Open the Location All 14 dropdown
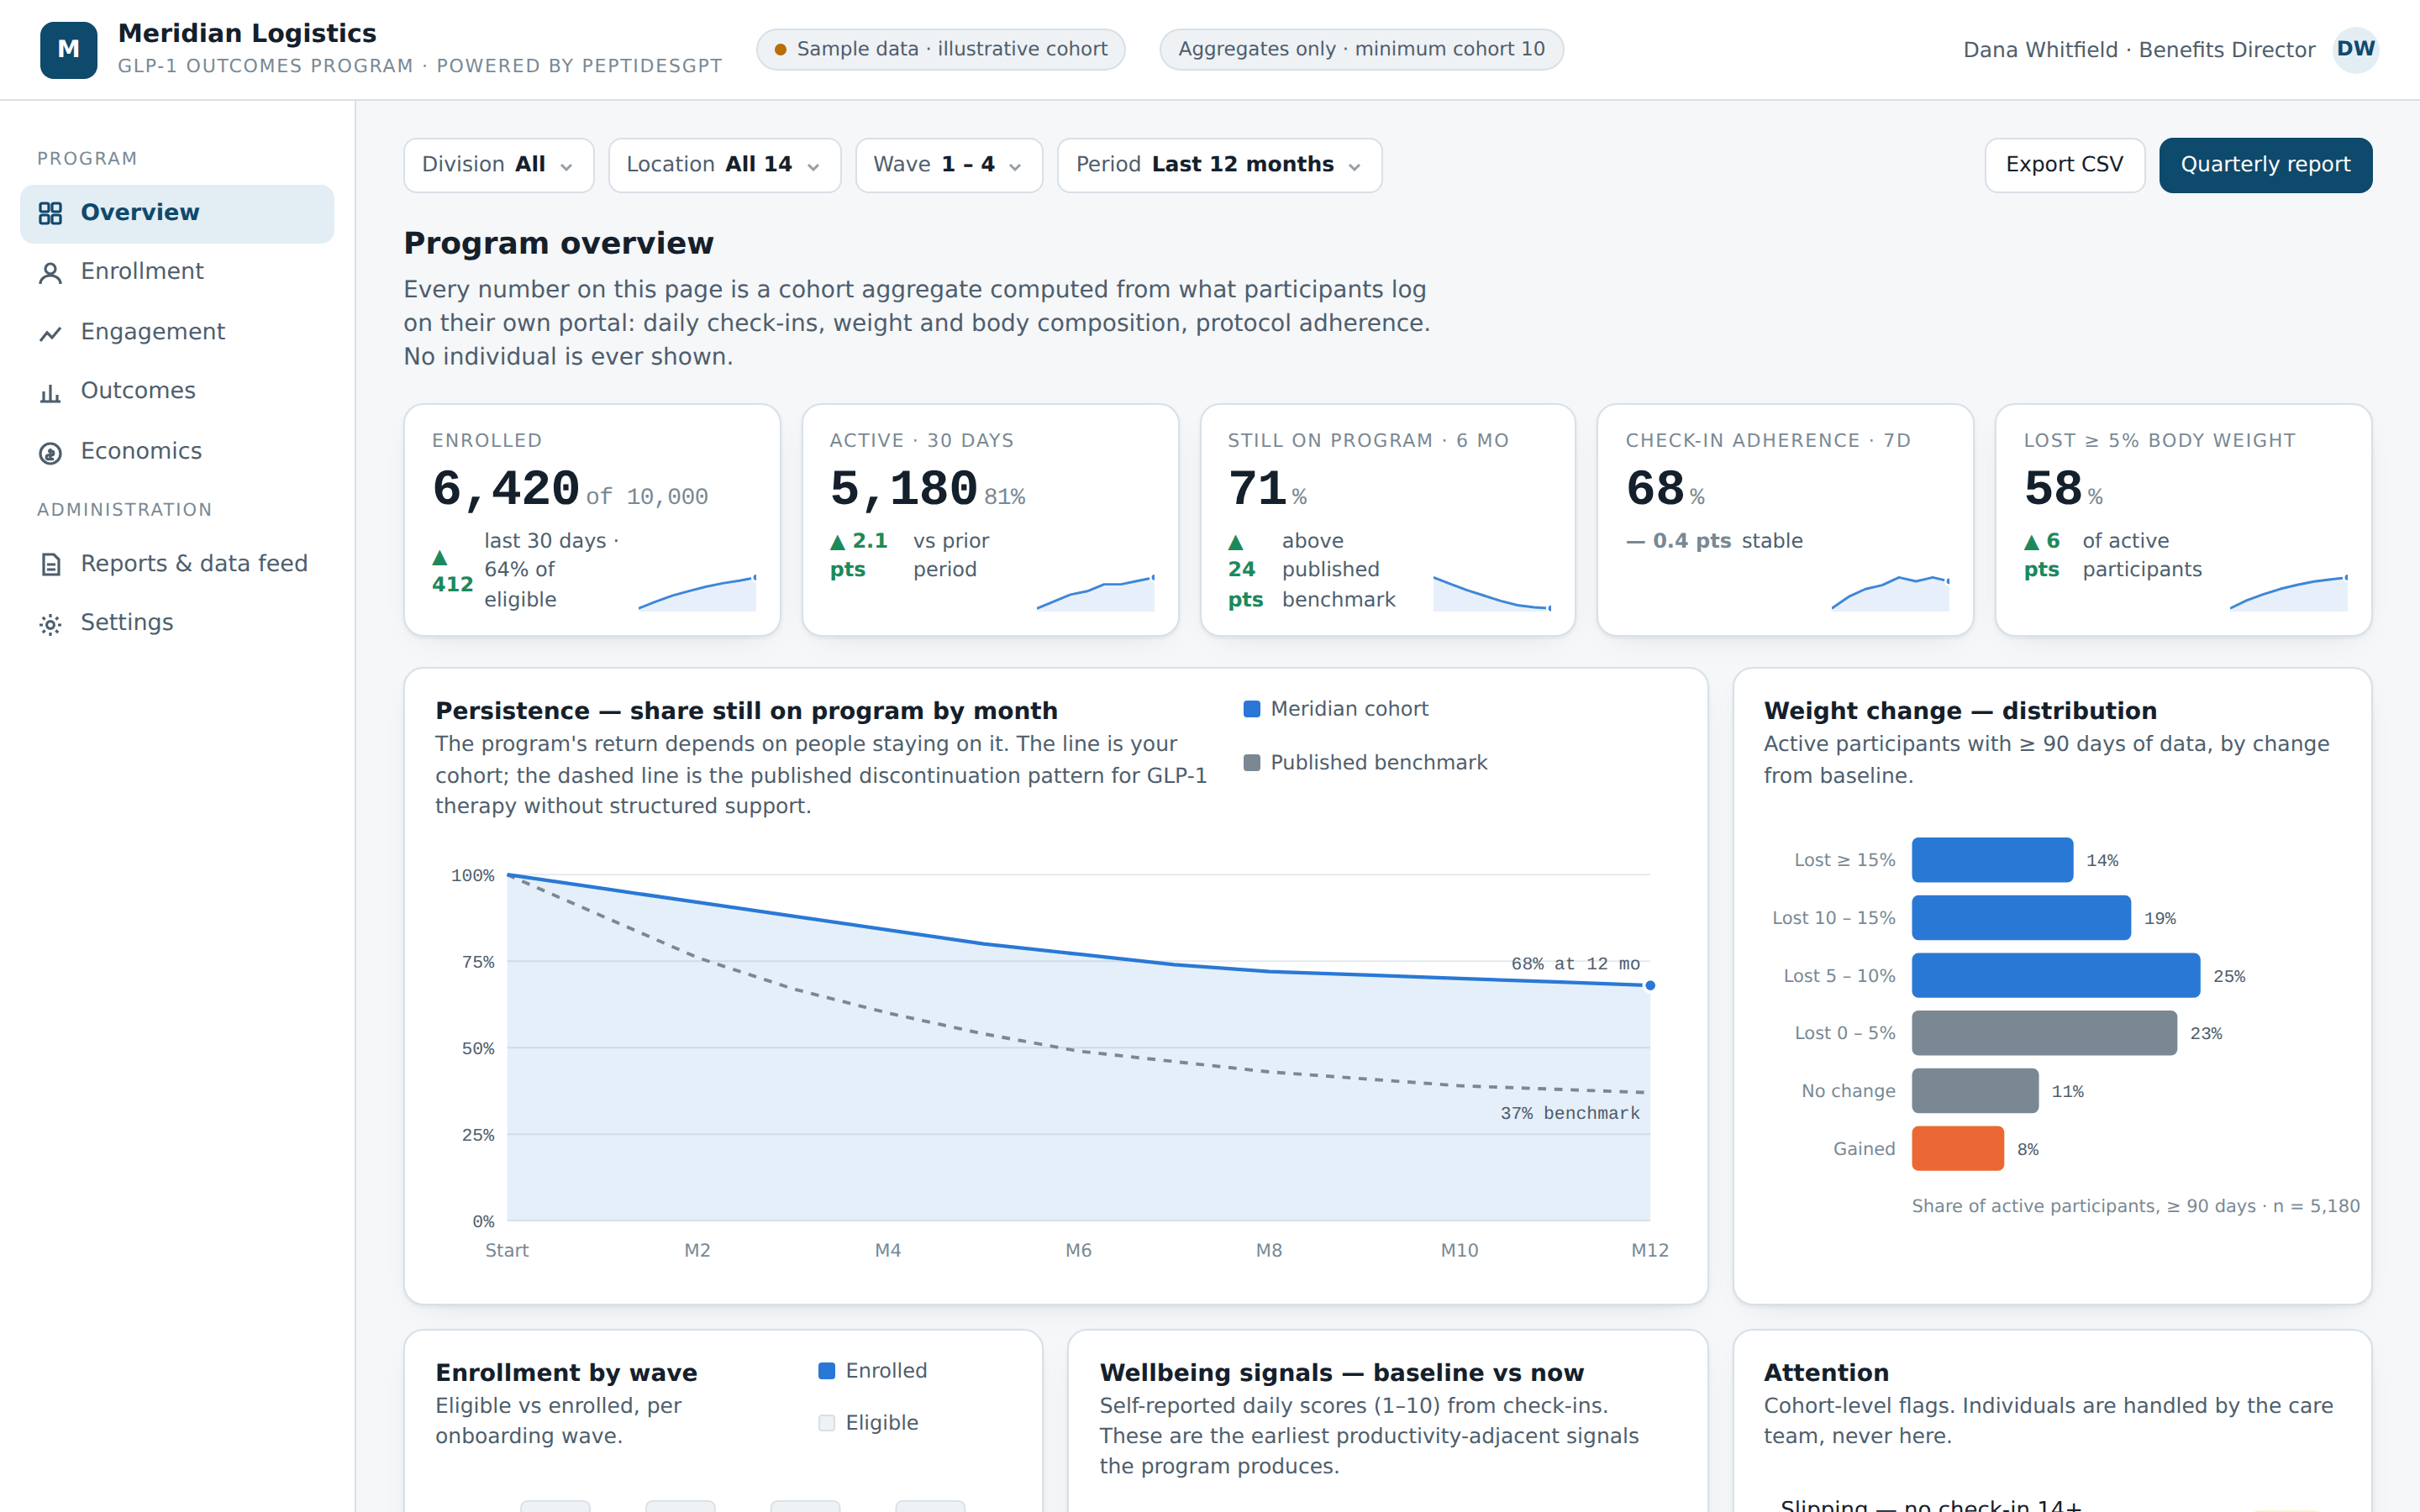This screenshot has height=1512, width=2420. point(724,165)
